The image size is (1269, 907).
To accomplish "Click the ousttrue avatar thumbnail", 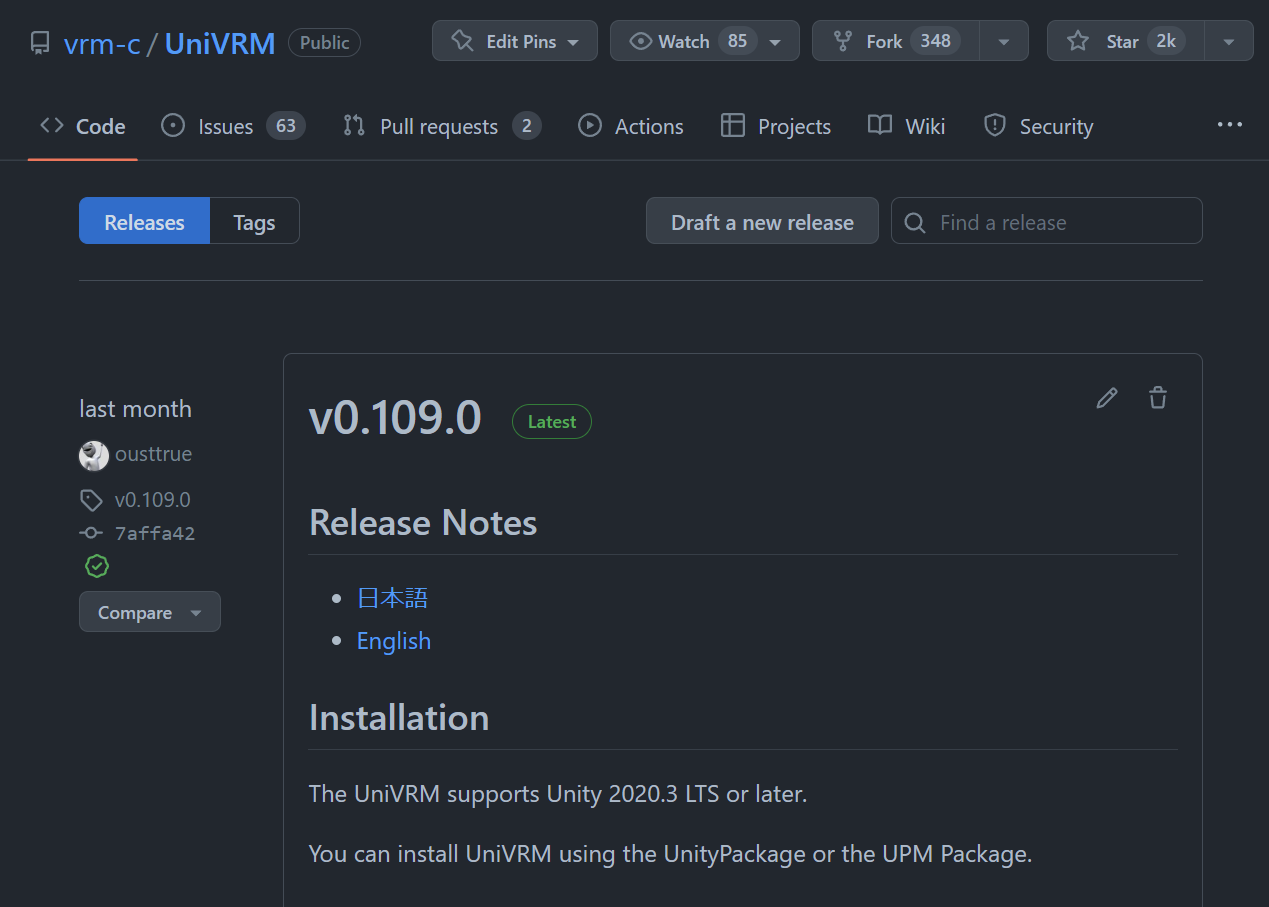I will (94, 455).
